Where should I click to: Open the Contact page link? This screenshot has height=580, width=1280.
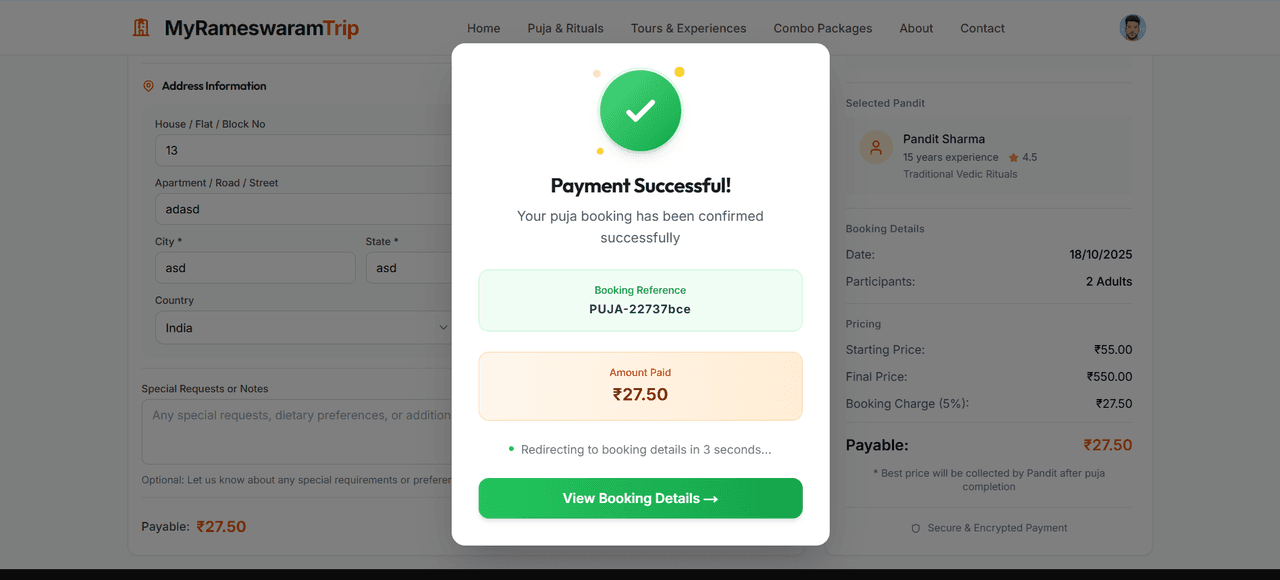pos(982,28)
